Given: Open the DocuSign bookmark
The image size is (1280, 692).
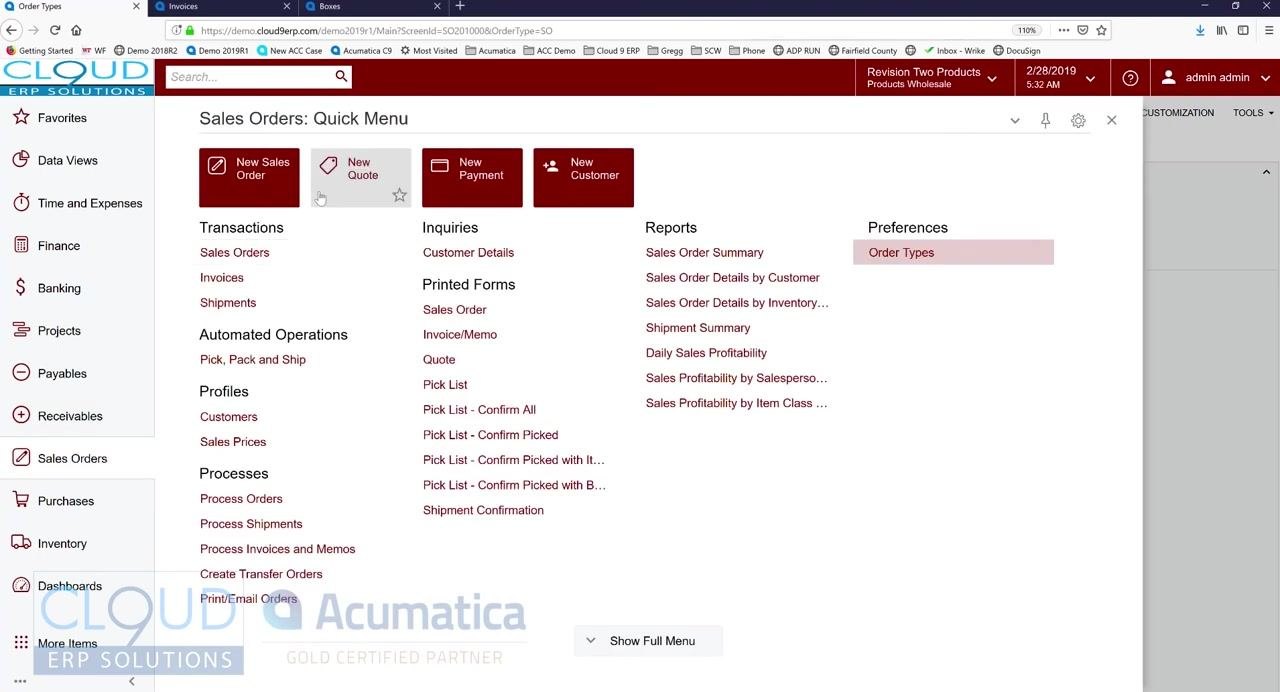Looking at the screenshot, I should (1016, 51).
